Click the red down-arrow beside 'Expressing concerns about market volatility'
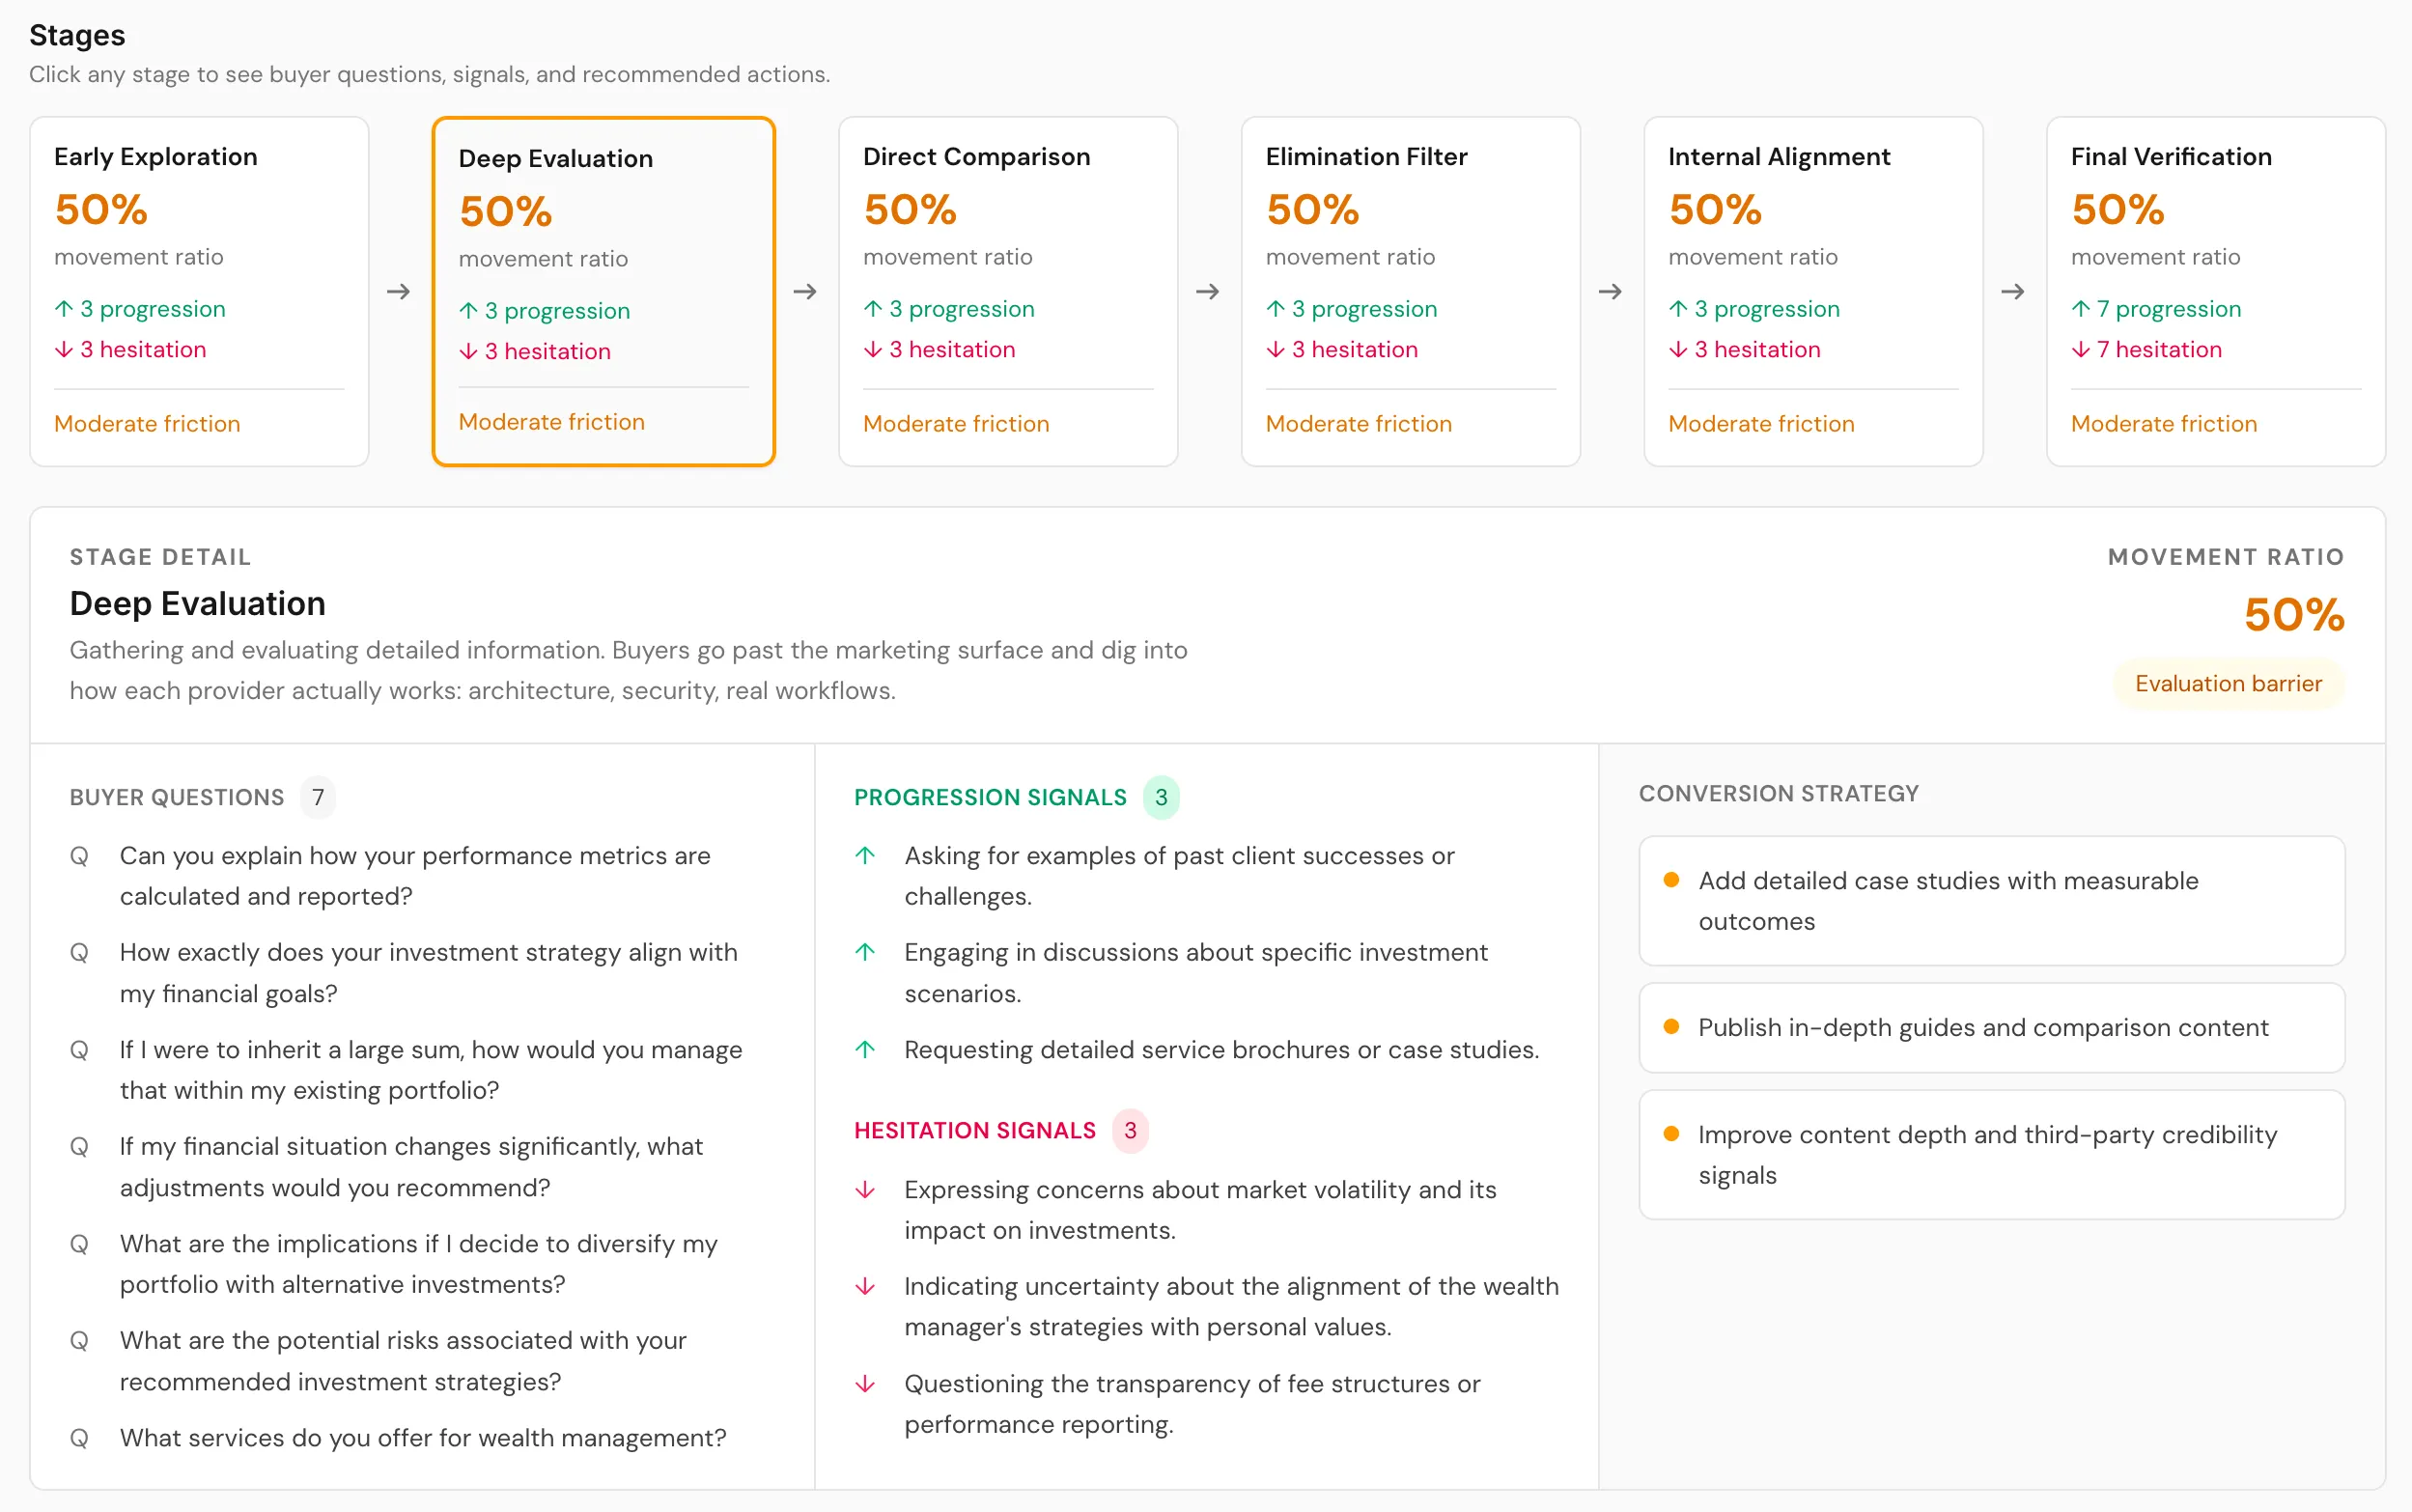The height and width of the screenshot is (1512, 2412). coord(866,1189)
